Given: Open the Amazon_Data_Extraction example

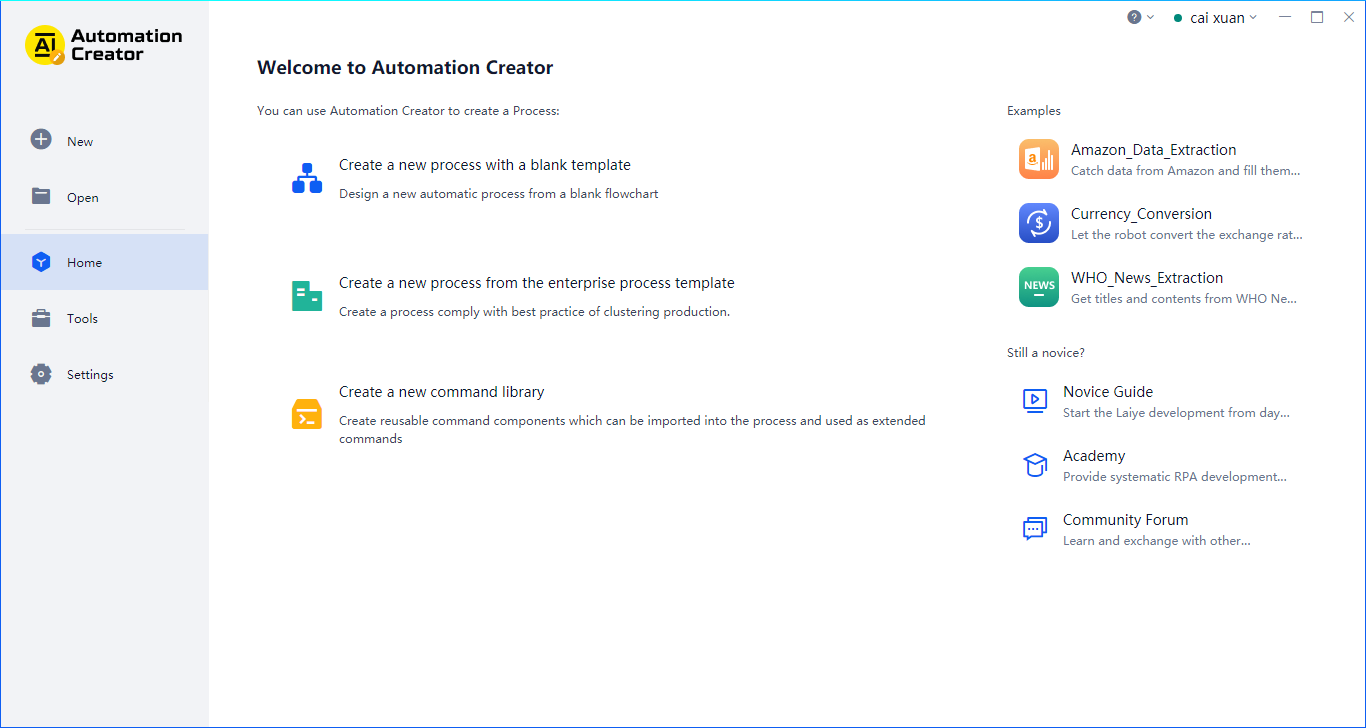Looking at the screenshot, I should 1154,150.
